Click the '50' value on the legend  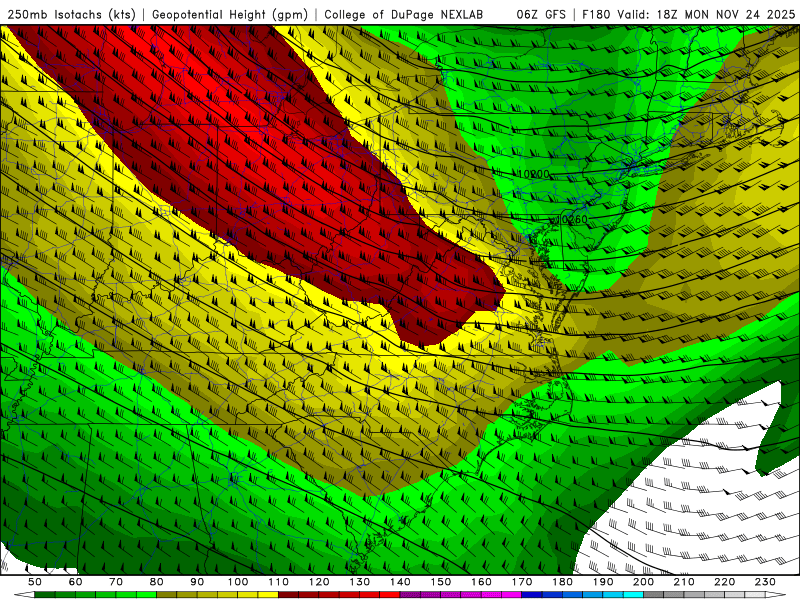35,582
